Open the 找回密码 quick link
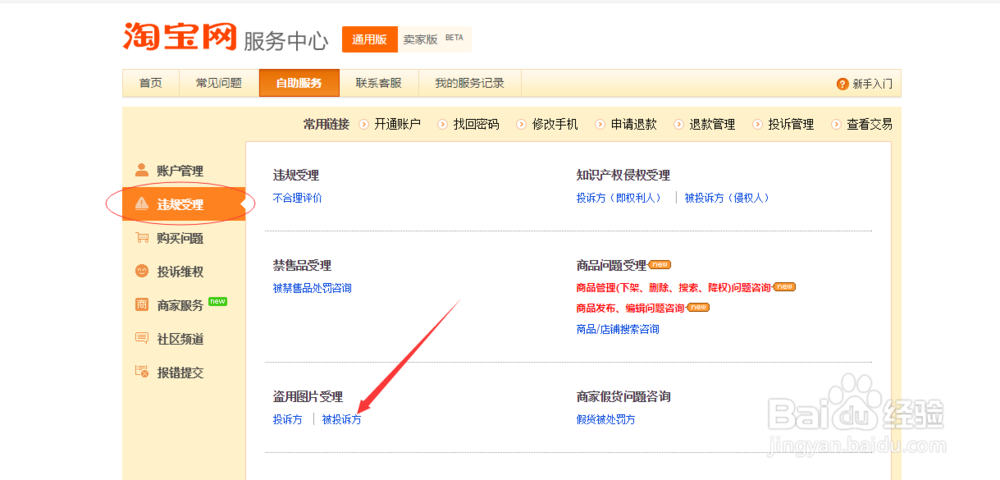This screenshot has width=1000, height=480. [476, 124]
